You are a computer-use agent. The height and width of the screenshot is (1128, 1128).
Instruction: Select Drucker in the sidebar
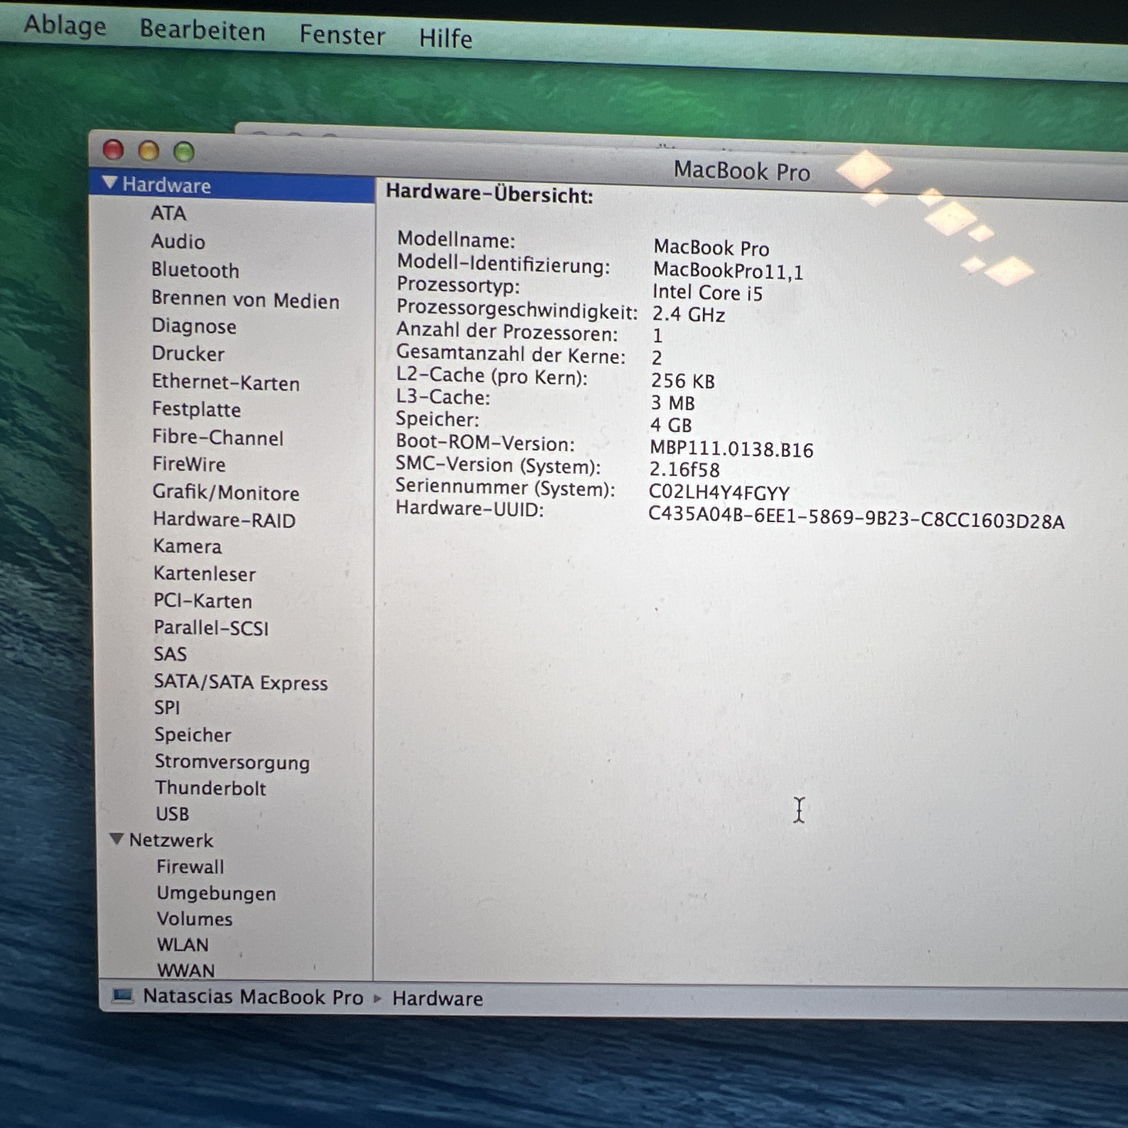188,354
